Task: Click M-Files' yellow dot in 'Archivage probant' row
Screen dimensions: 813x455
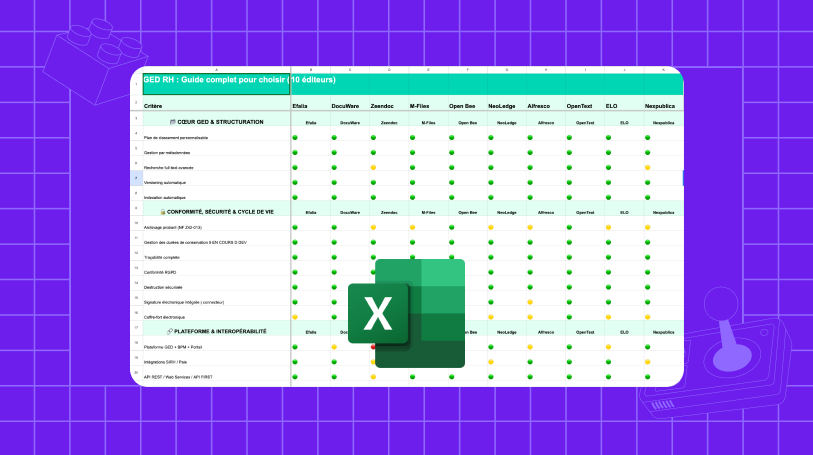Action: click(412, 228)
